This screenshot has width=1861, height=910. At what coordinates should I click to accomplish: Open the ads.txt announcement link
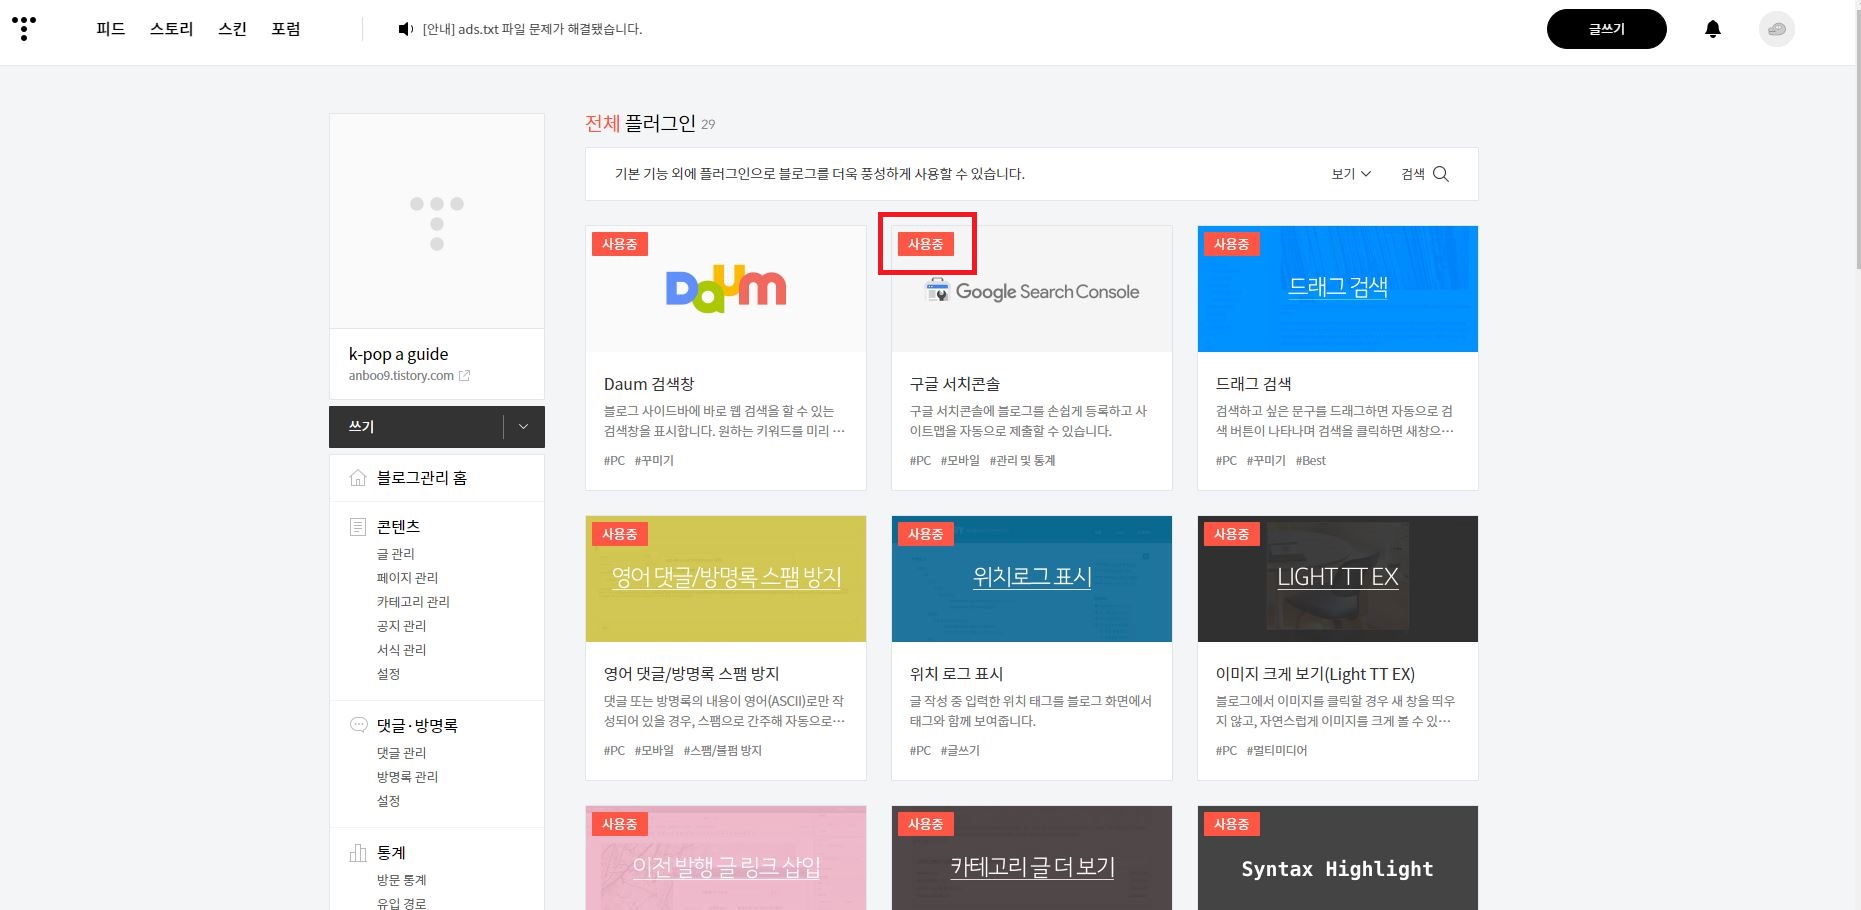(x=532, y=29)
